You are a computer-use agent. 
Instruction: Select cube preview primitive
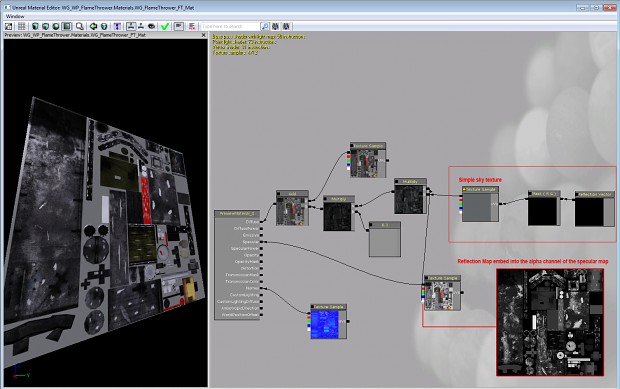[x=45, y=26]
